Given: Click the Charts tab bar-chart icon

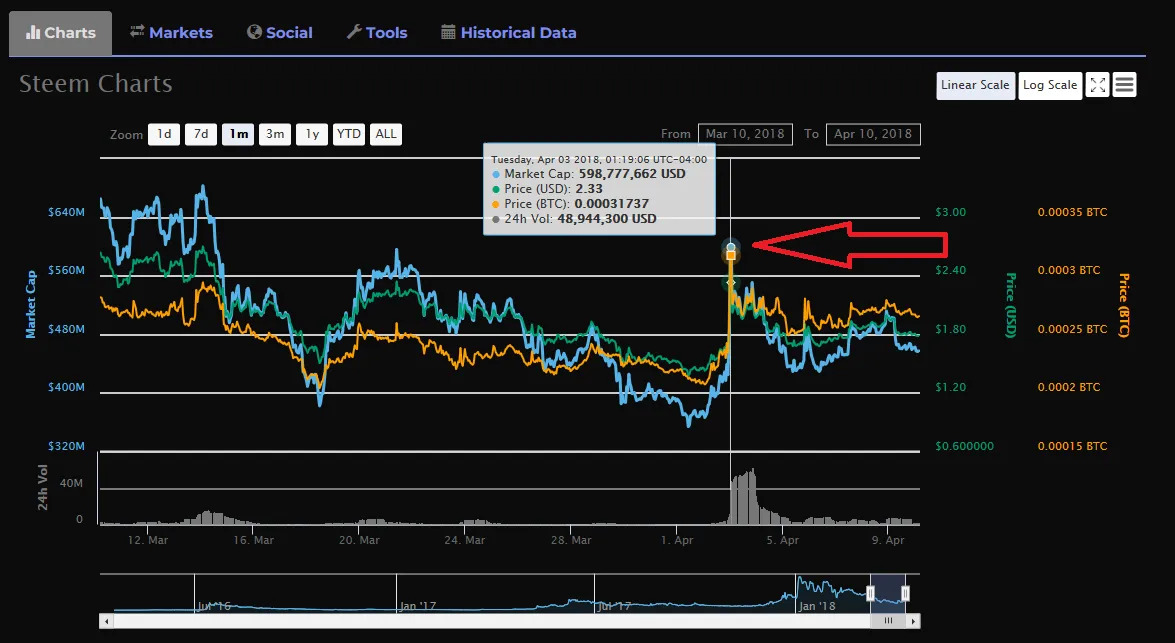Looking at the screenshot, I should point(33,32).
